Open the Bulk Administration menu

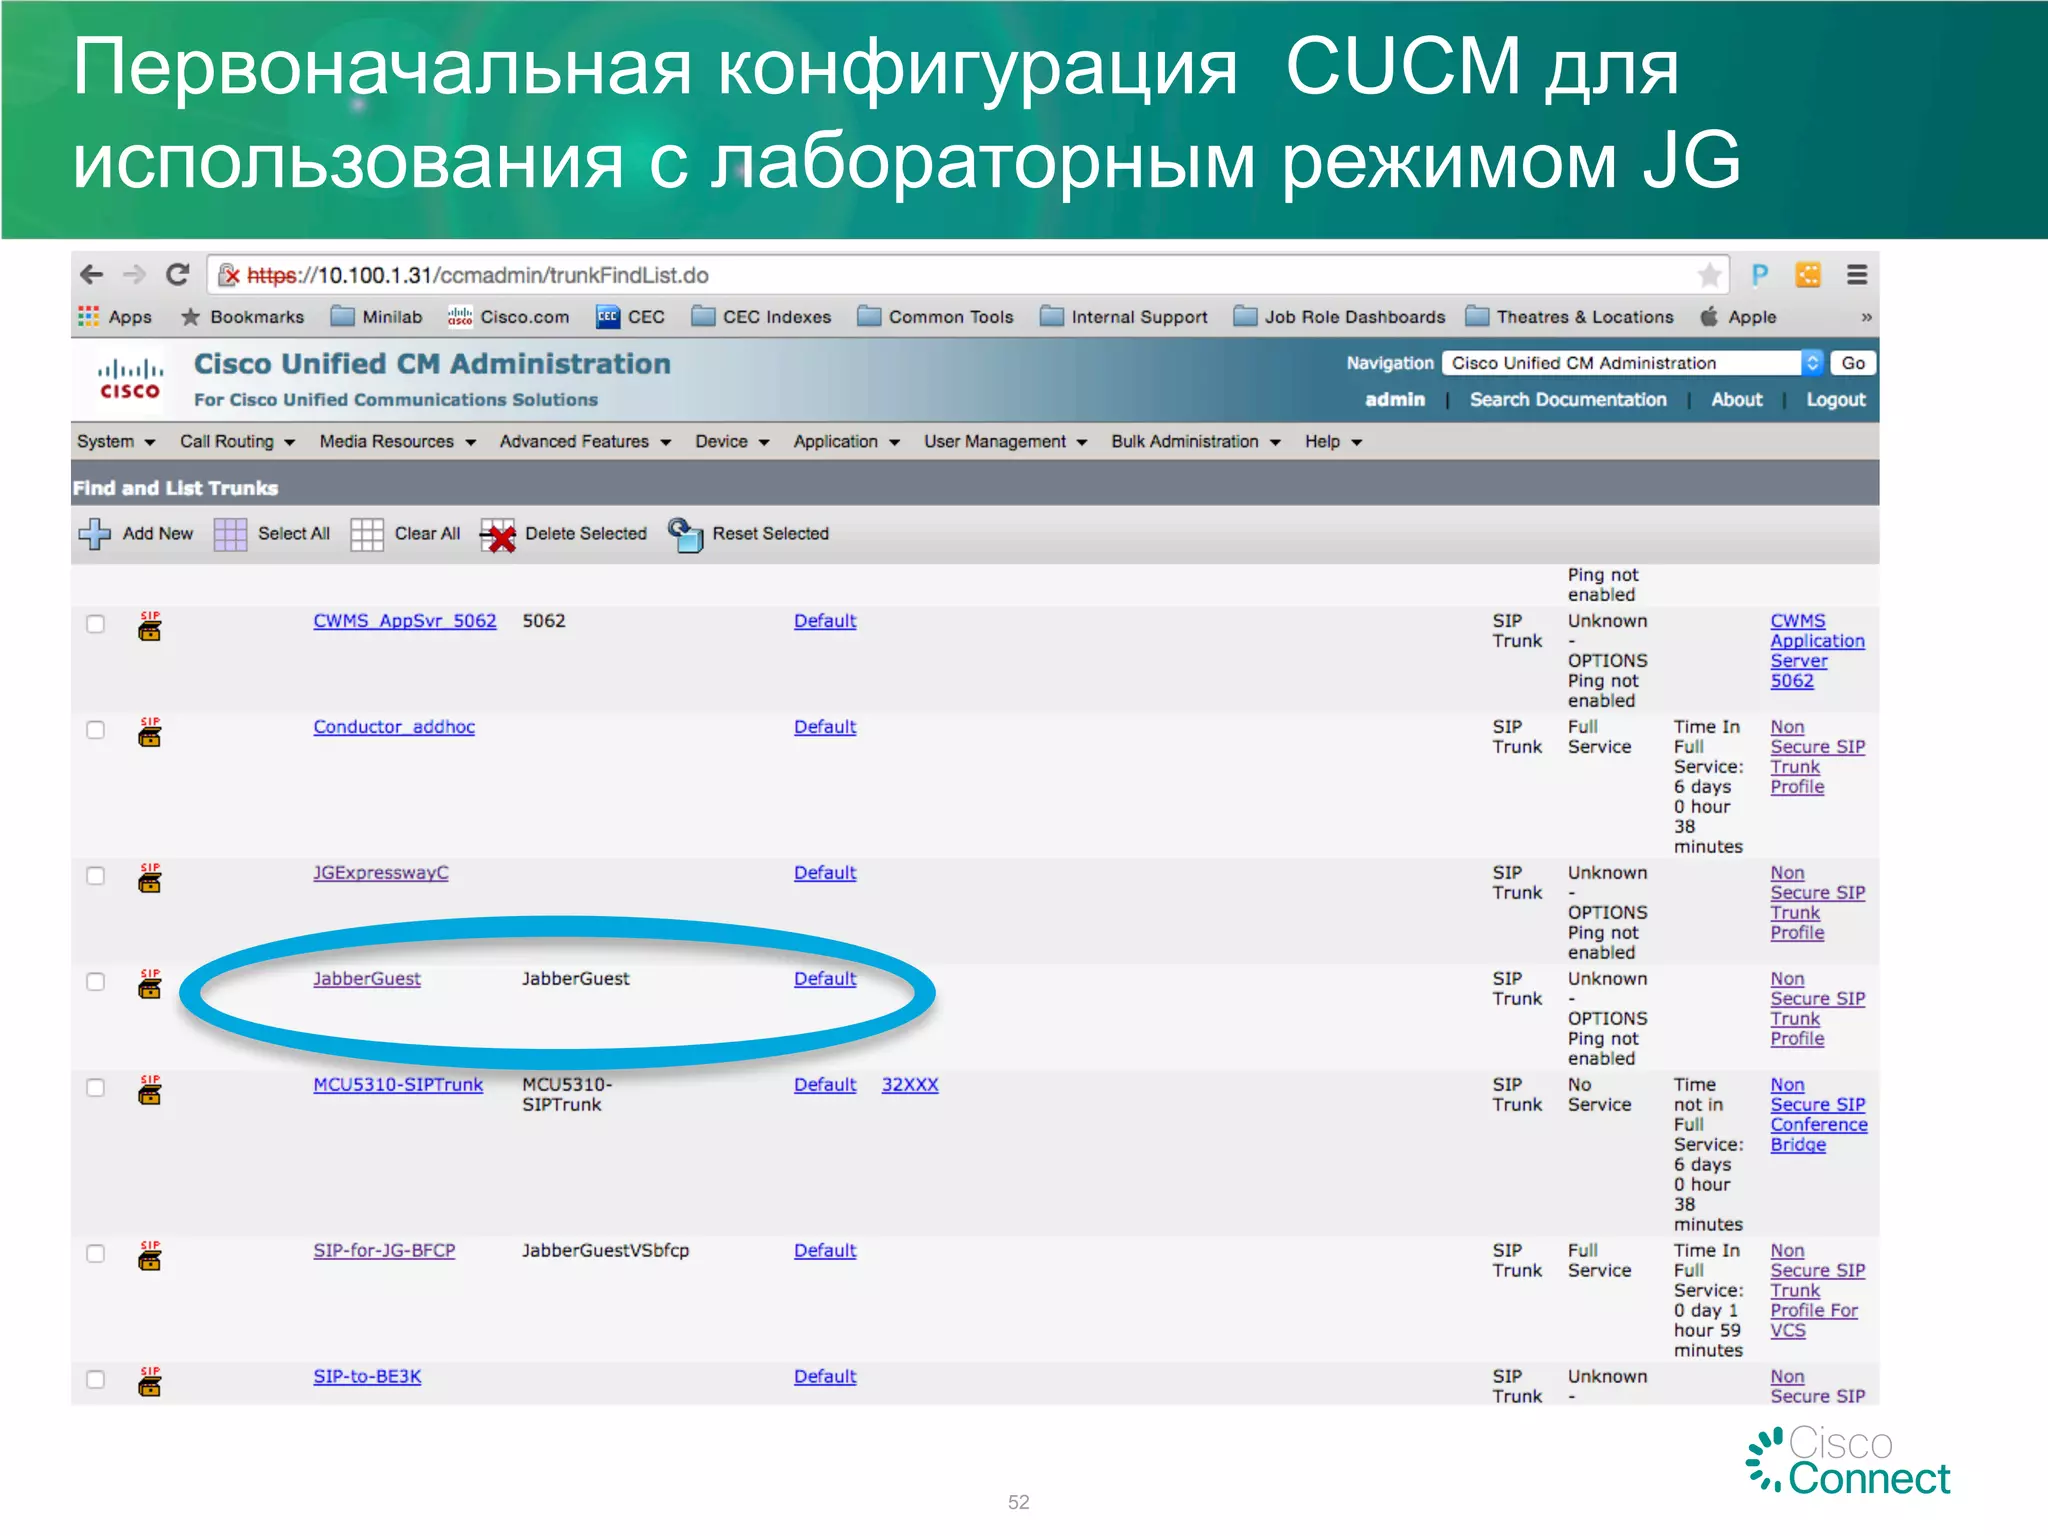point(1196,442)
